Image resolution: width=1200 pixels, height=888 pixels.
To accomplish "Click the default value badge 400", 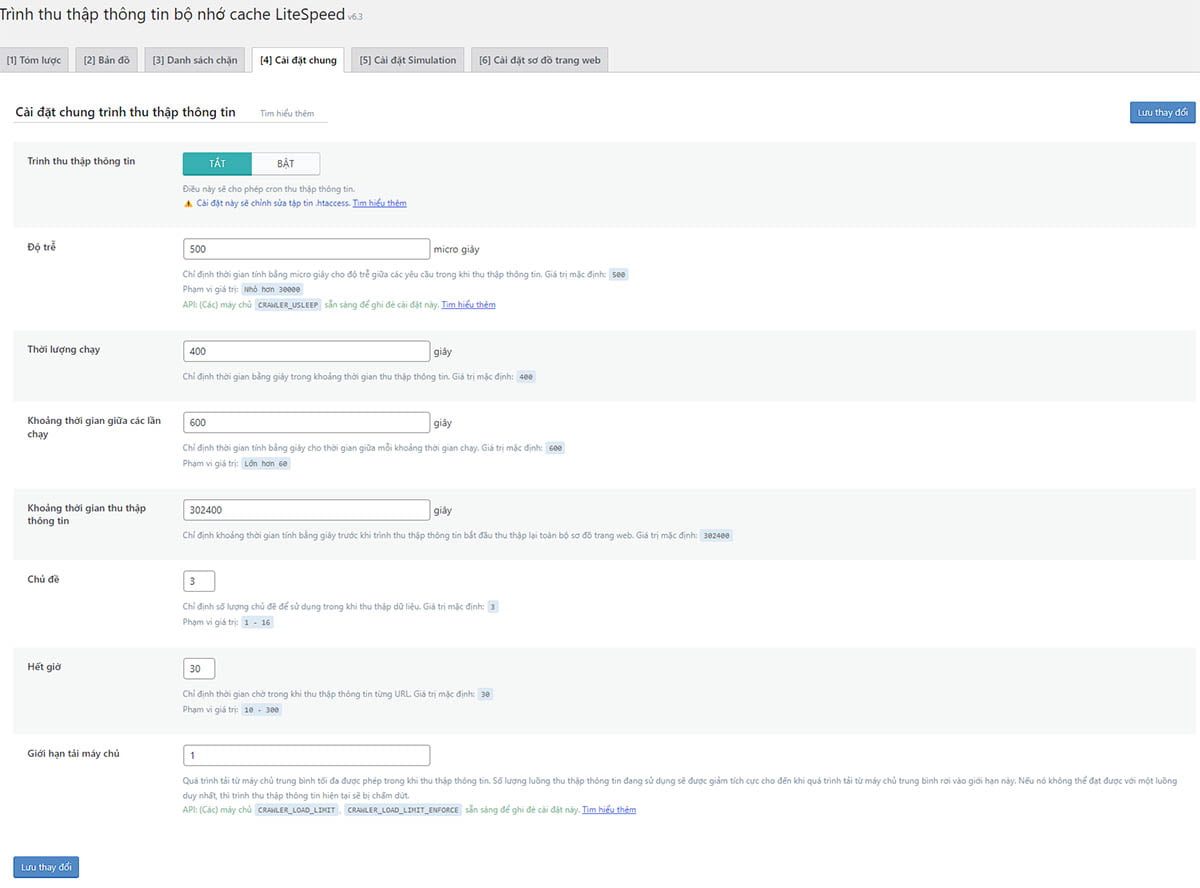I will coord(526,377).
